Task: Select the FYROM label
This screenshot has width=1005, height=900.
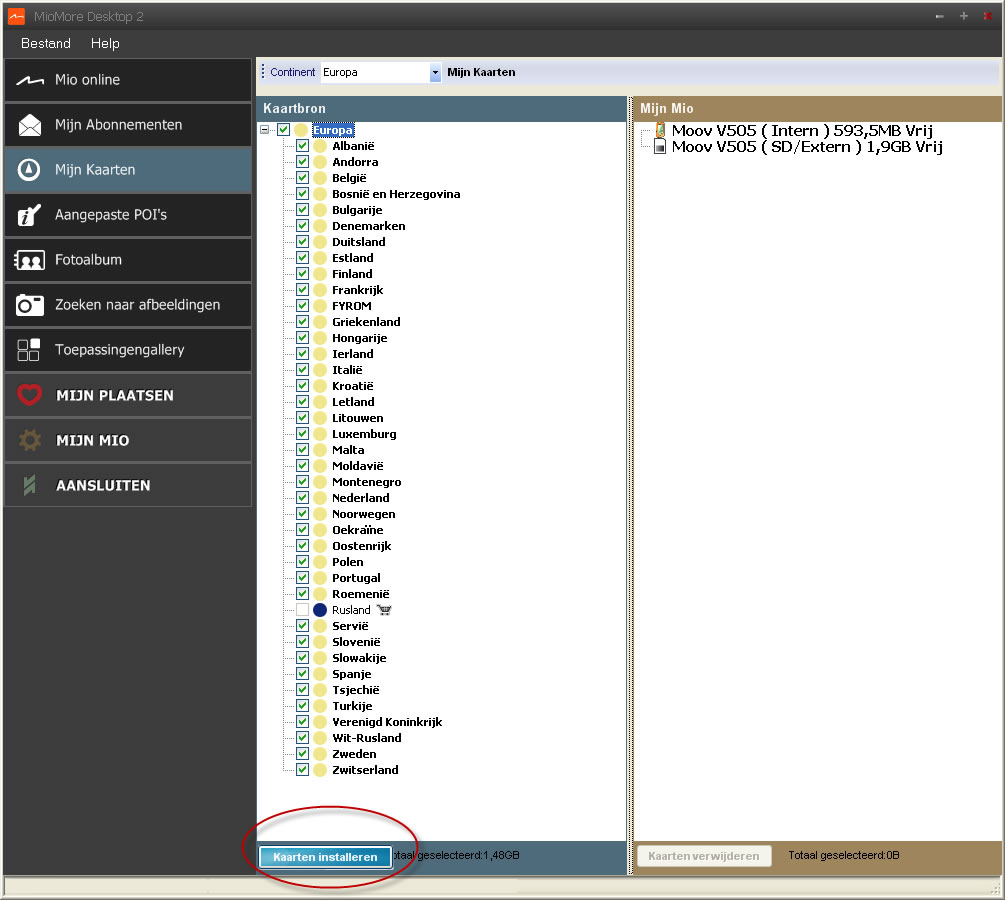Action: (x=352, y=306)
